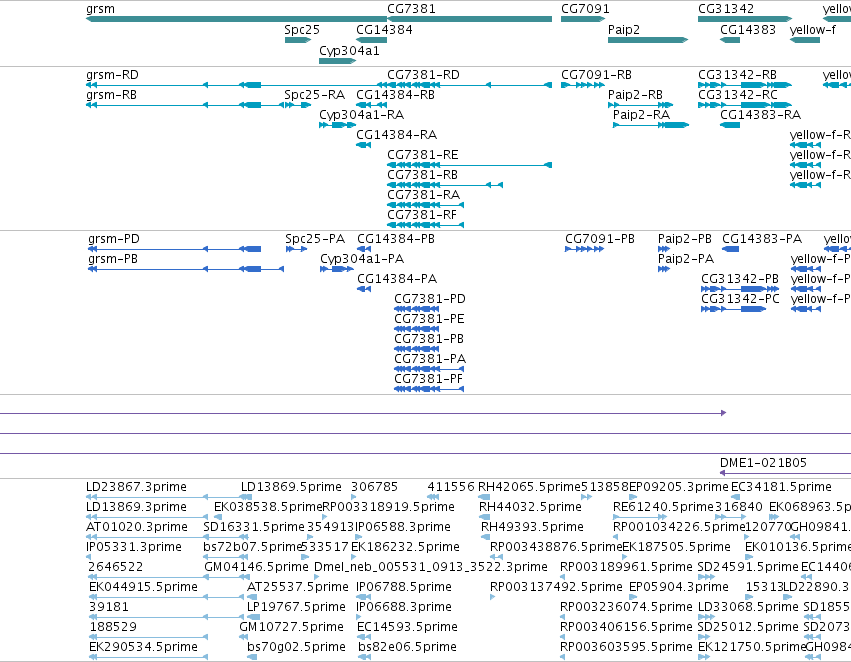851x662 pixels.
Task: Select the CG14383 gene label
Action: click(748, 30)
